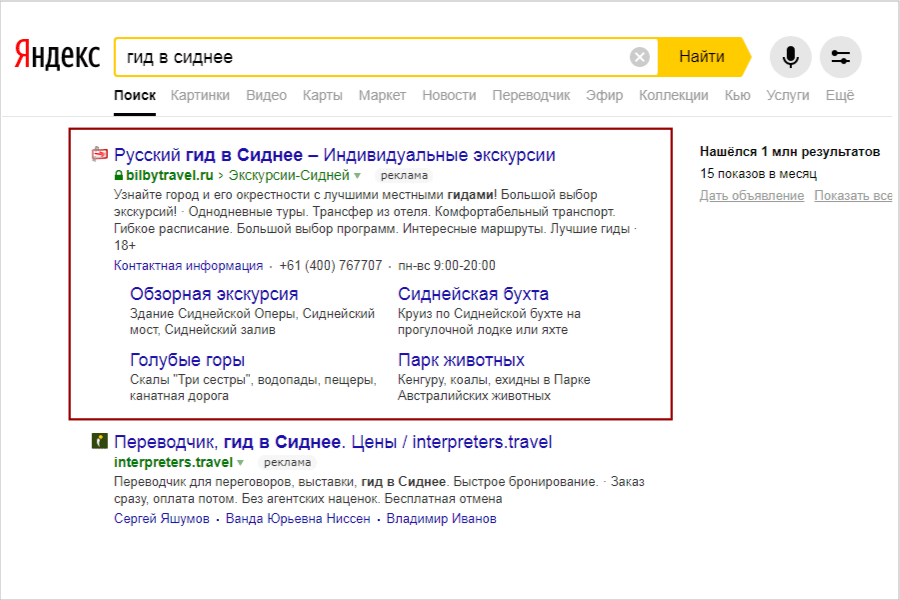The height and width of the screenshot is (600, 900).
Task: Click the text Нашёлся 1 млн результатов
Action: click(x=790, y=152)
